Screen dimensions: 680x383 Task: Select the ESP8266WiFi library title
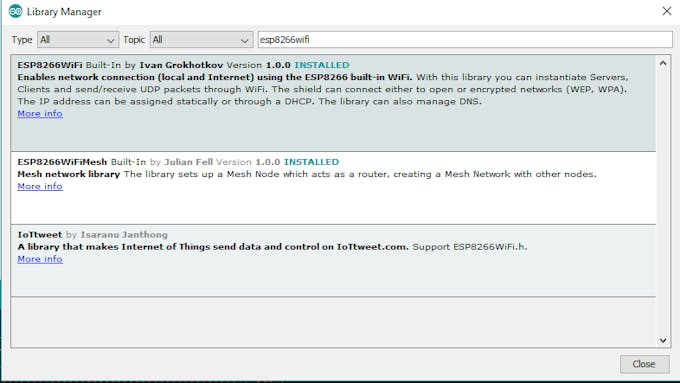50,65
